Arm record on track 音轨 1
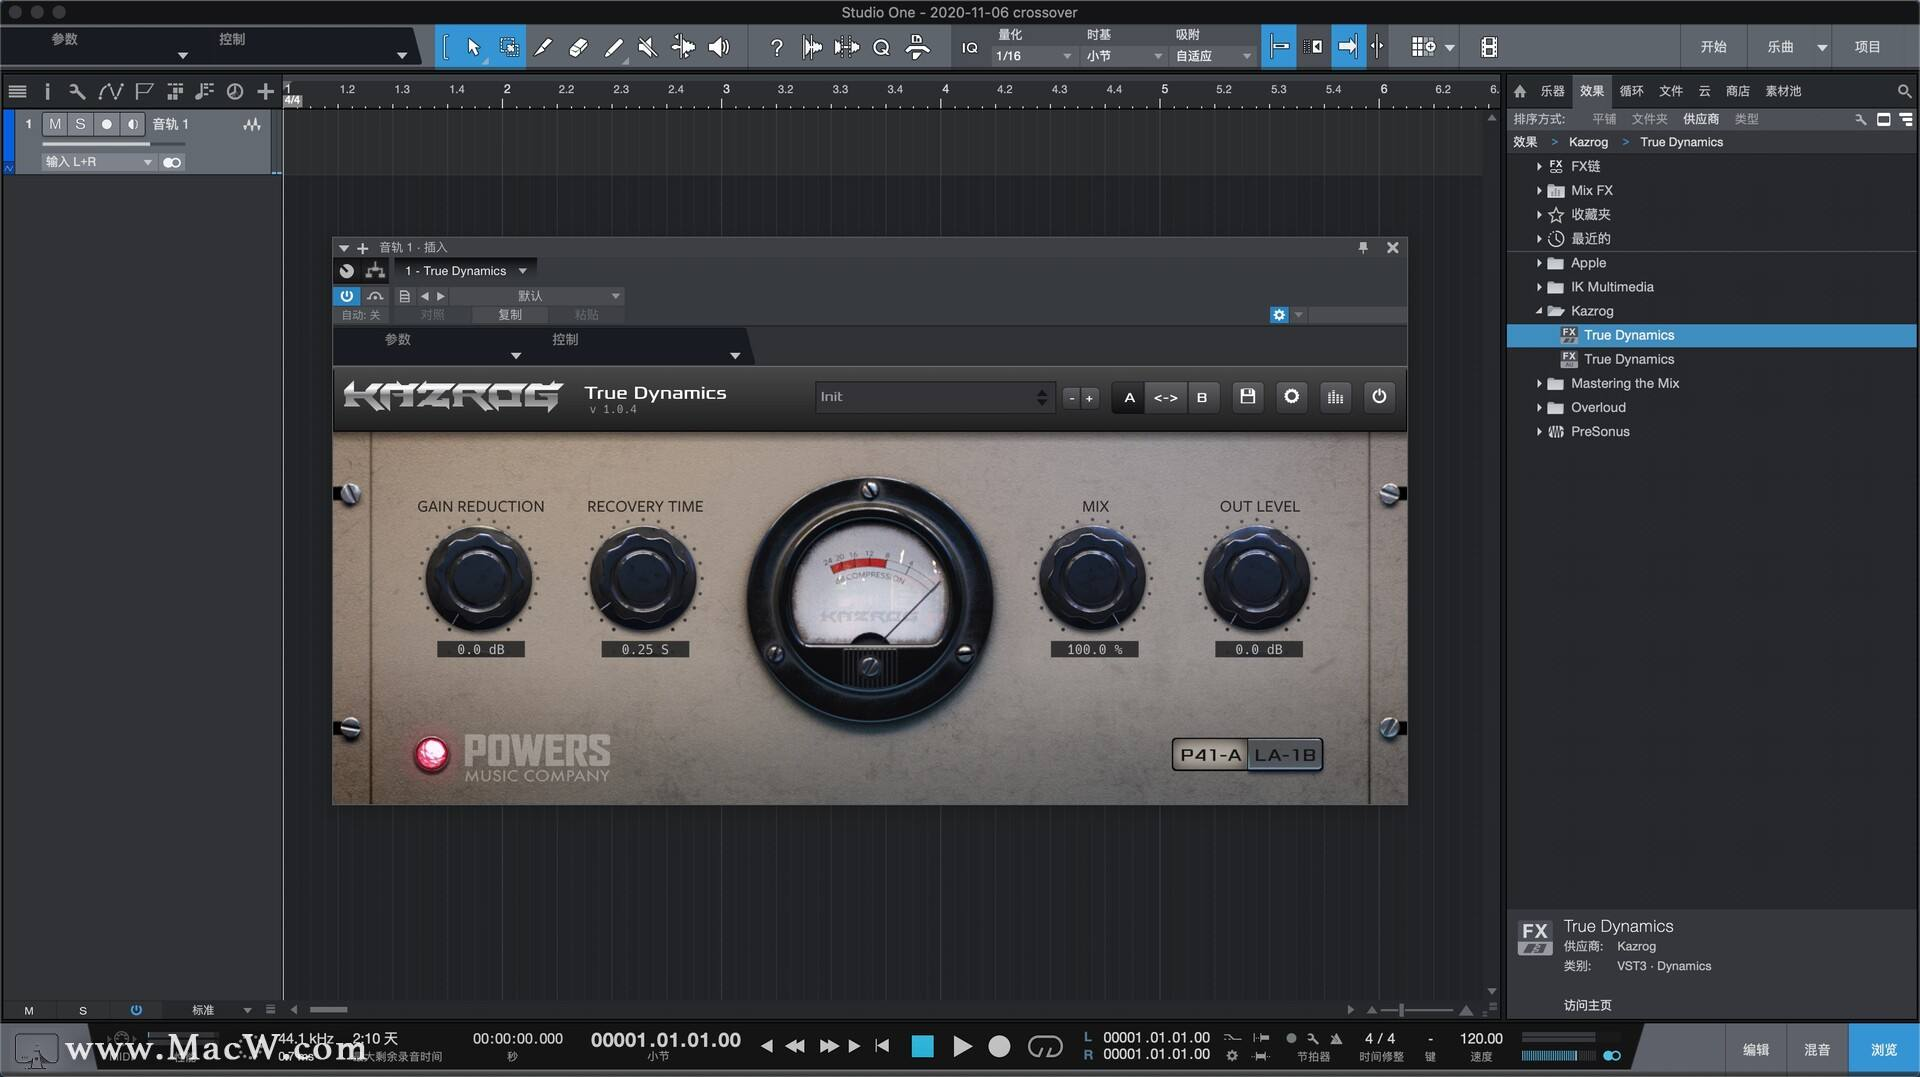Viewport: 1920px width, 1077px height. point(107,124)
